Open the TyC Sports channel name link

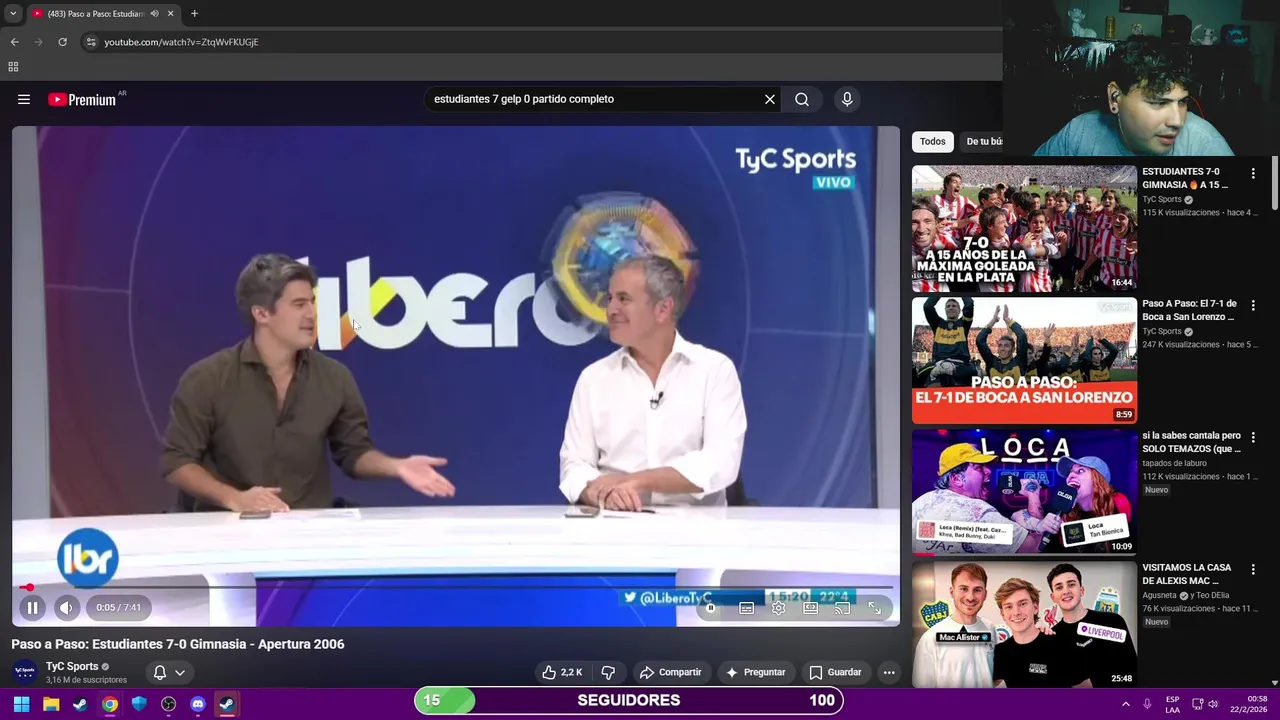point(72,666)
